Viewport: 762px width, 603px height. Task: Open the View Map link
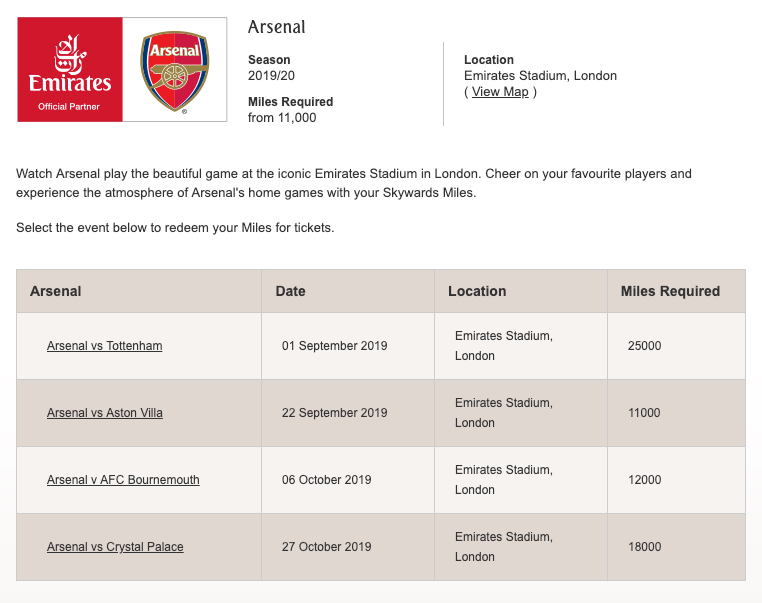point(500,92)
